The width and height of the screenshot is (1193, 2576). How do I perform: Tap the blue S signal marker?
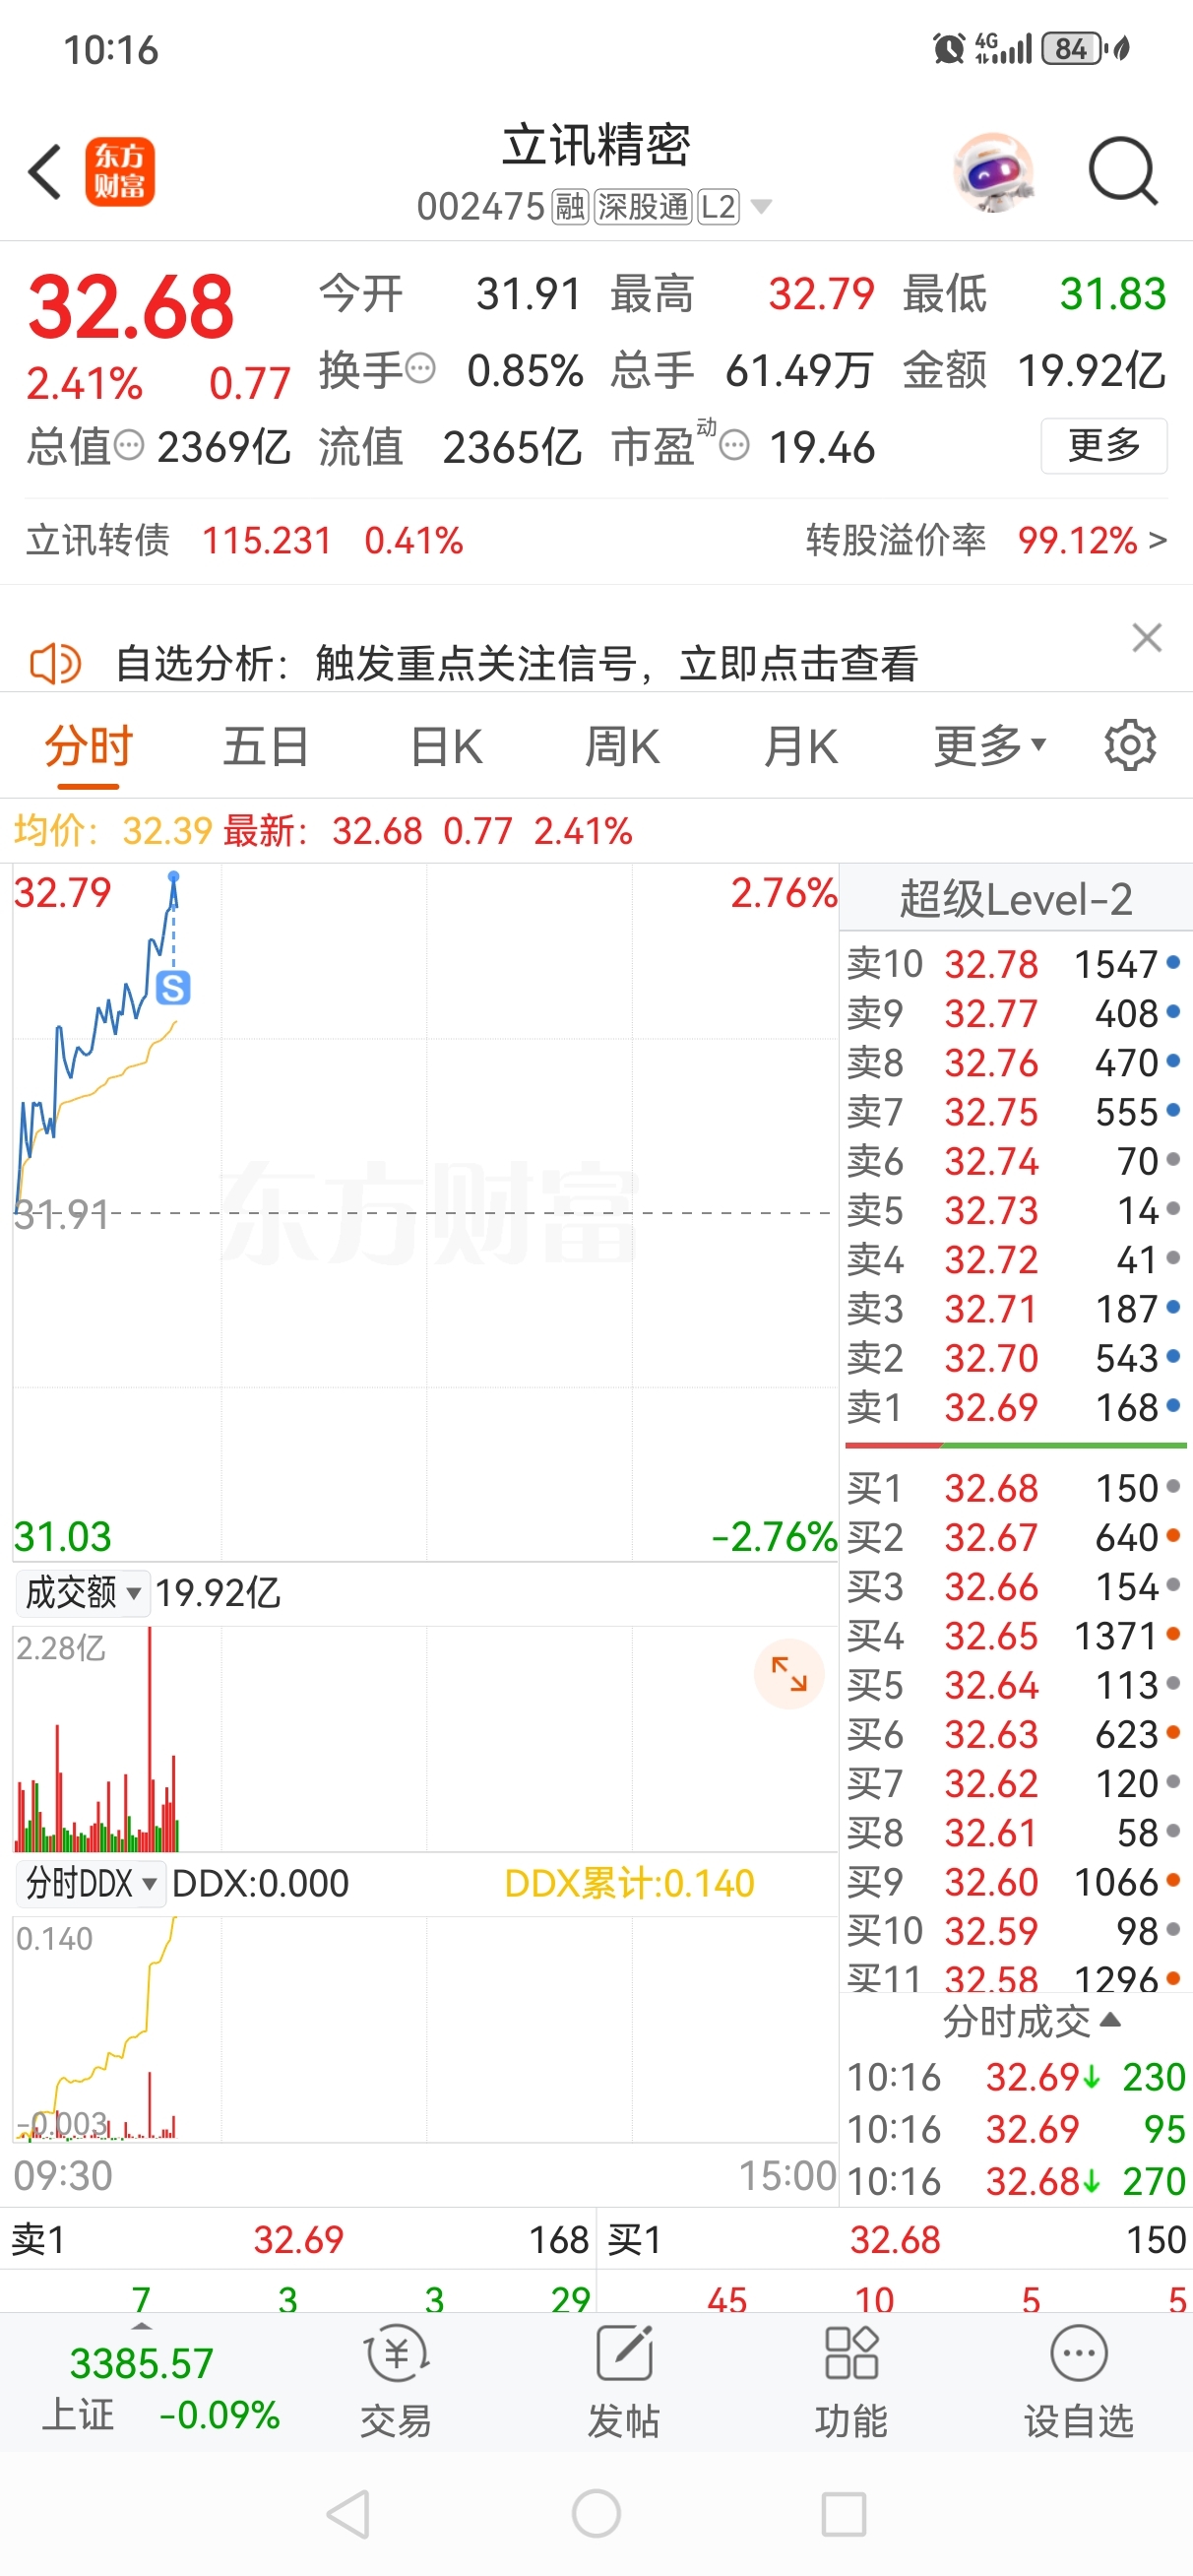tap(173, 988)
